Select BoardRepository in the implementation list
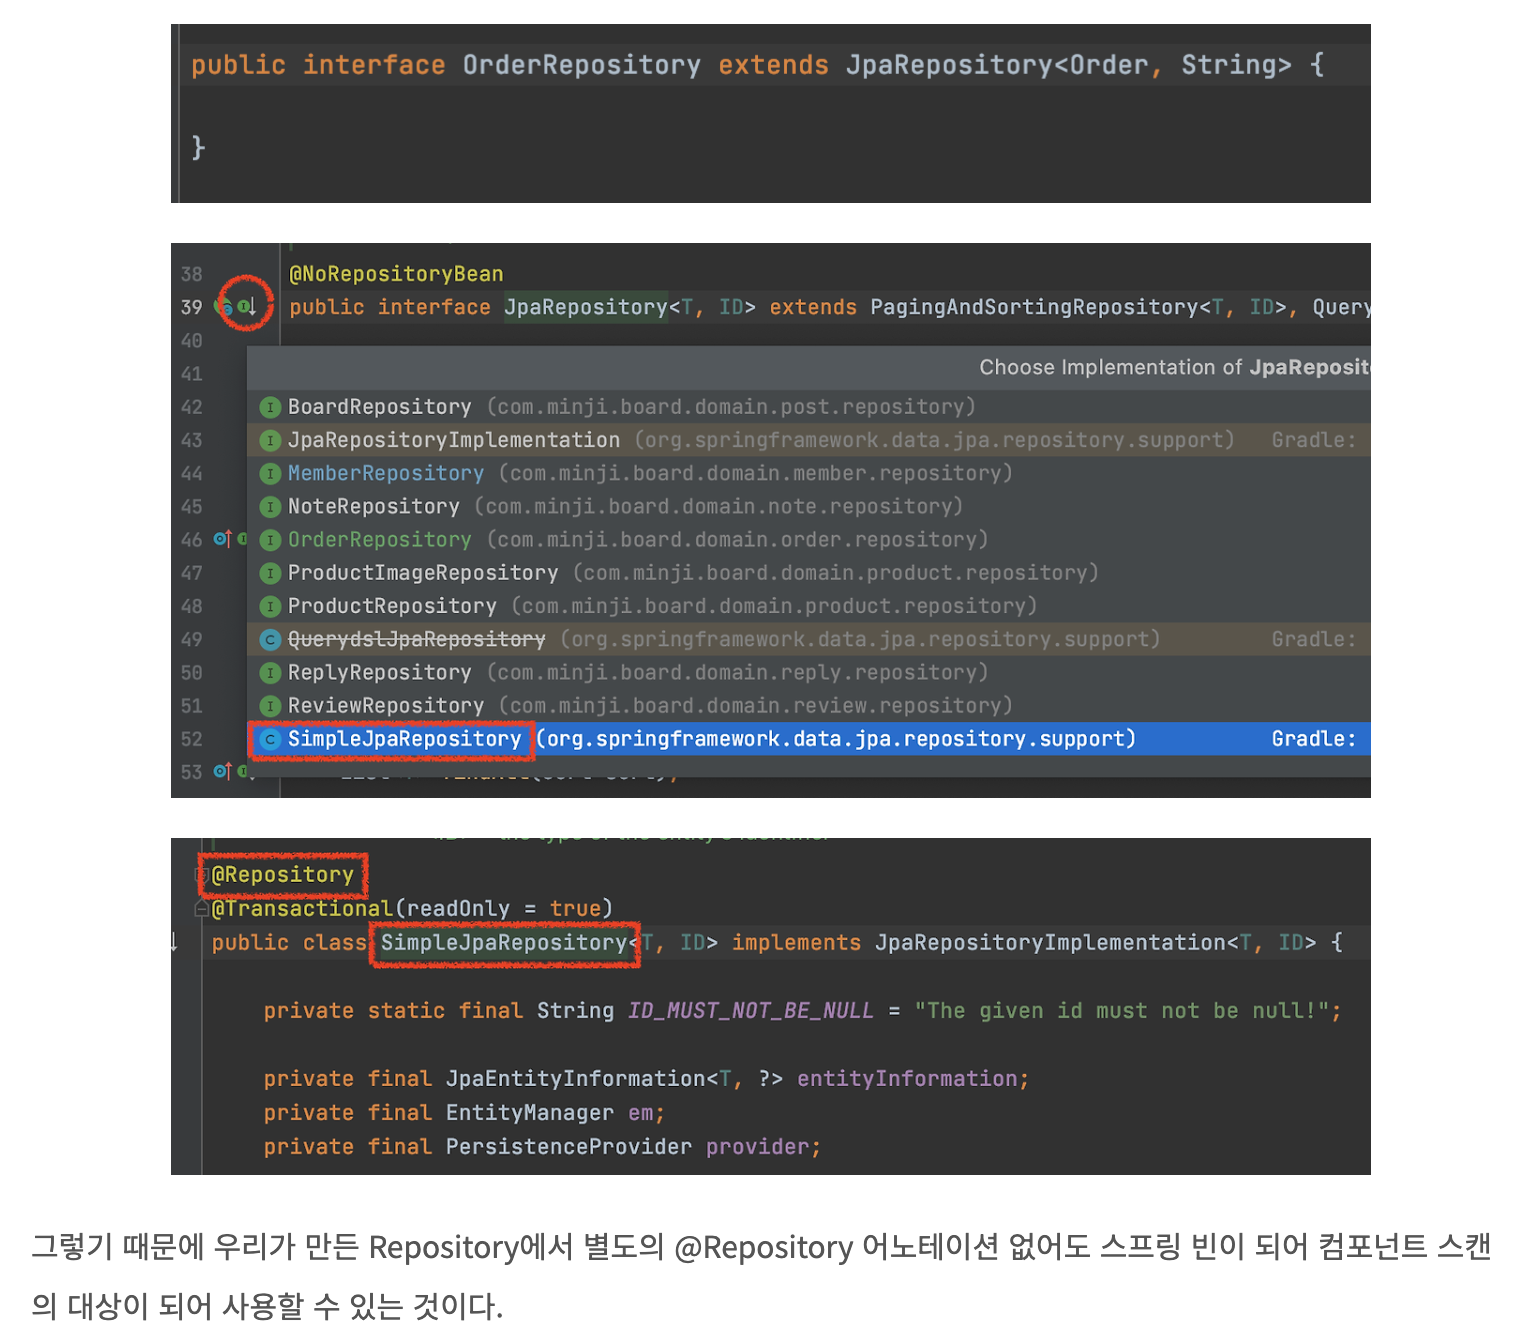 pyautogui.click(x=379, y=407)
